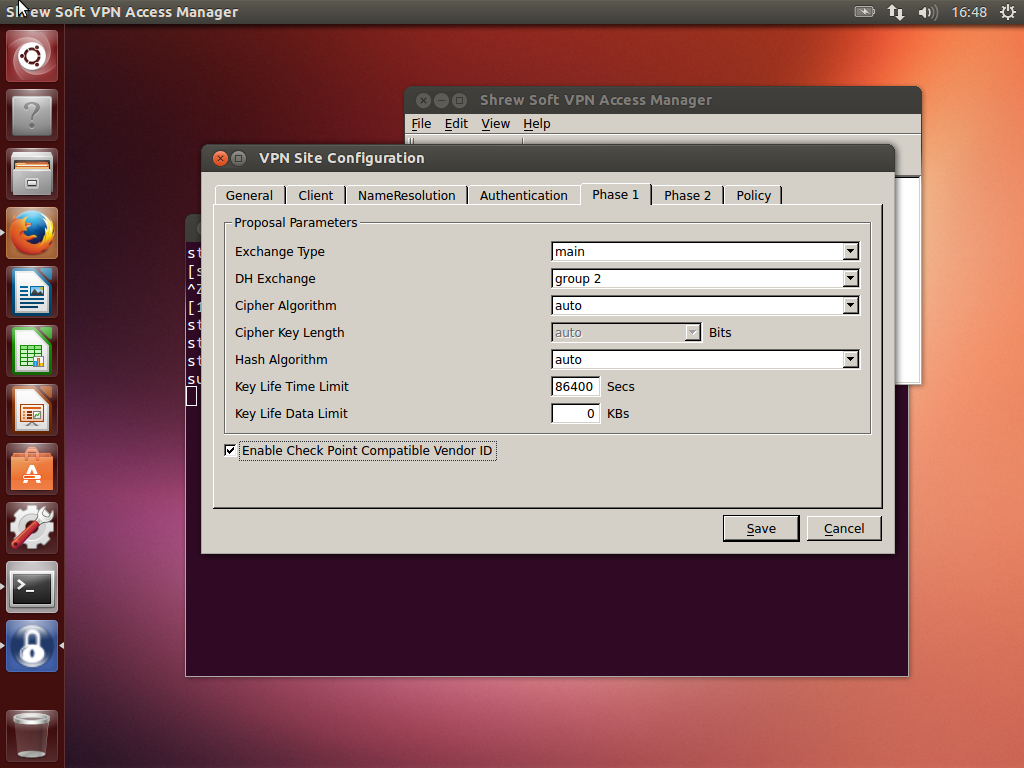Launch the Files file manager
The width and height of the screenshot is (1024, 768).
pyautogui.click(x=32, y=174)
